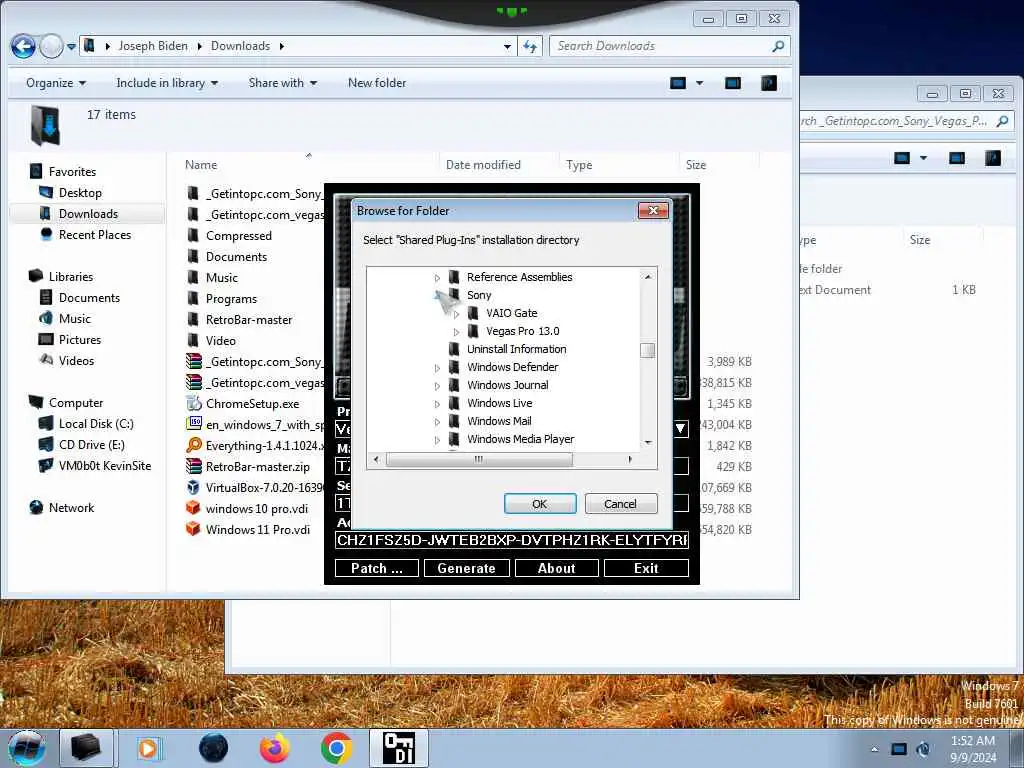Select VM0b0t KevinSite network drive

pos(104,466)
